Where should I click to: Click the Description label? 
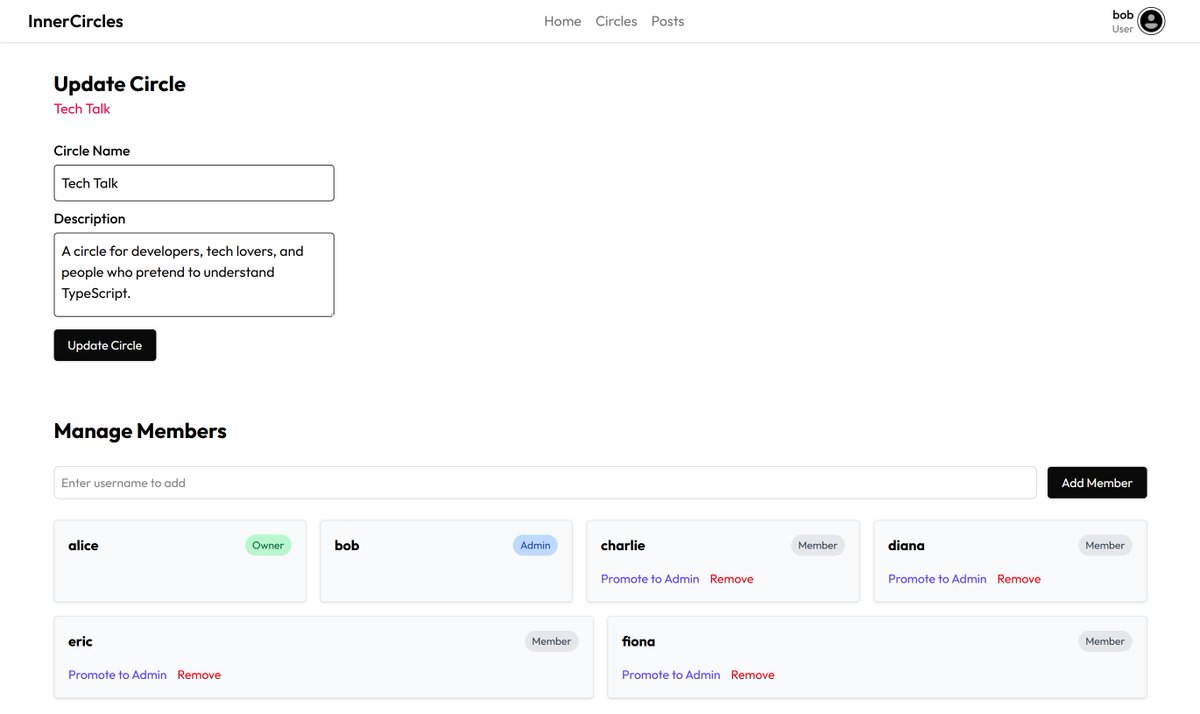pyautogui.click(x=90, y=219)
